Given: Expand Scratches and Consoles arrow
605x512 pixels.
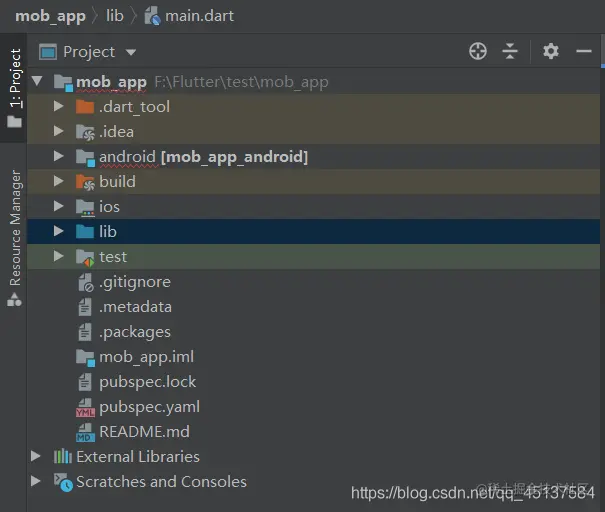Looking at the screenshot, I should pos(35,481).
